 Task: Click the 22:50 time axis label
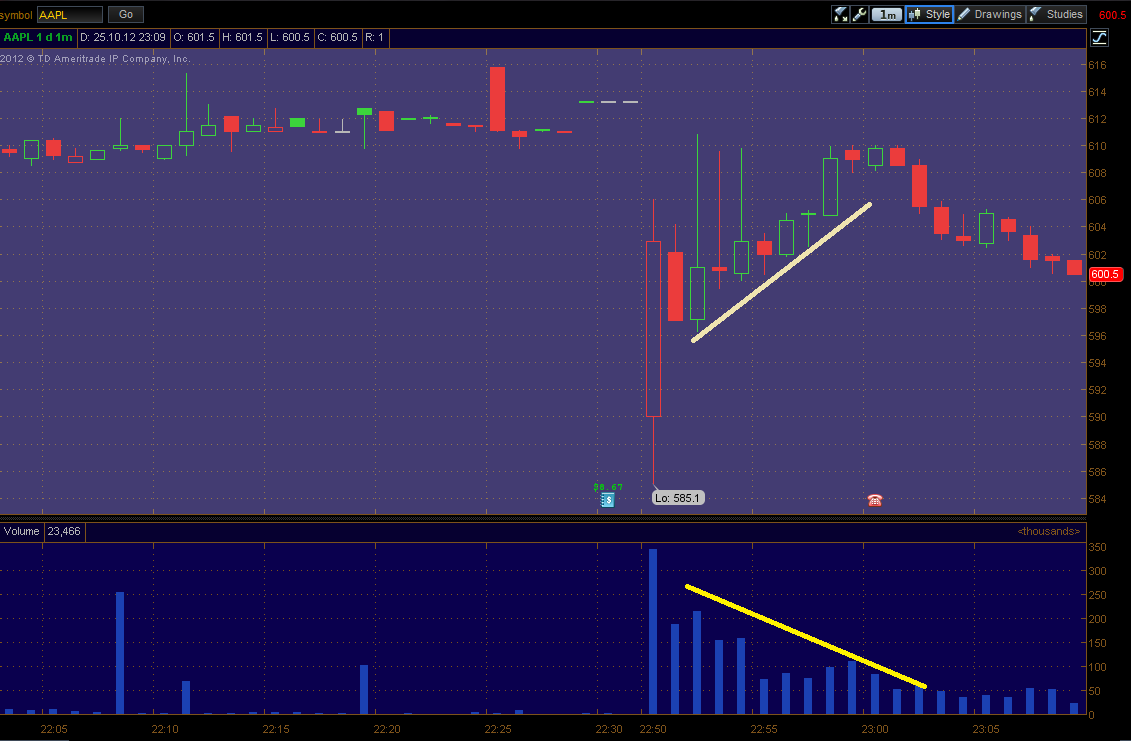click(653, 729)
